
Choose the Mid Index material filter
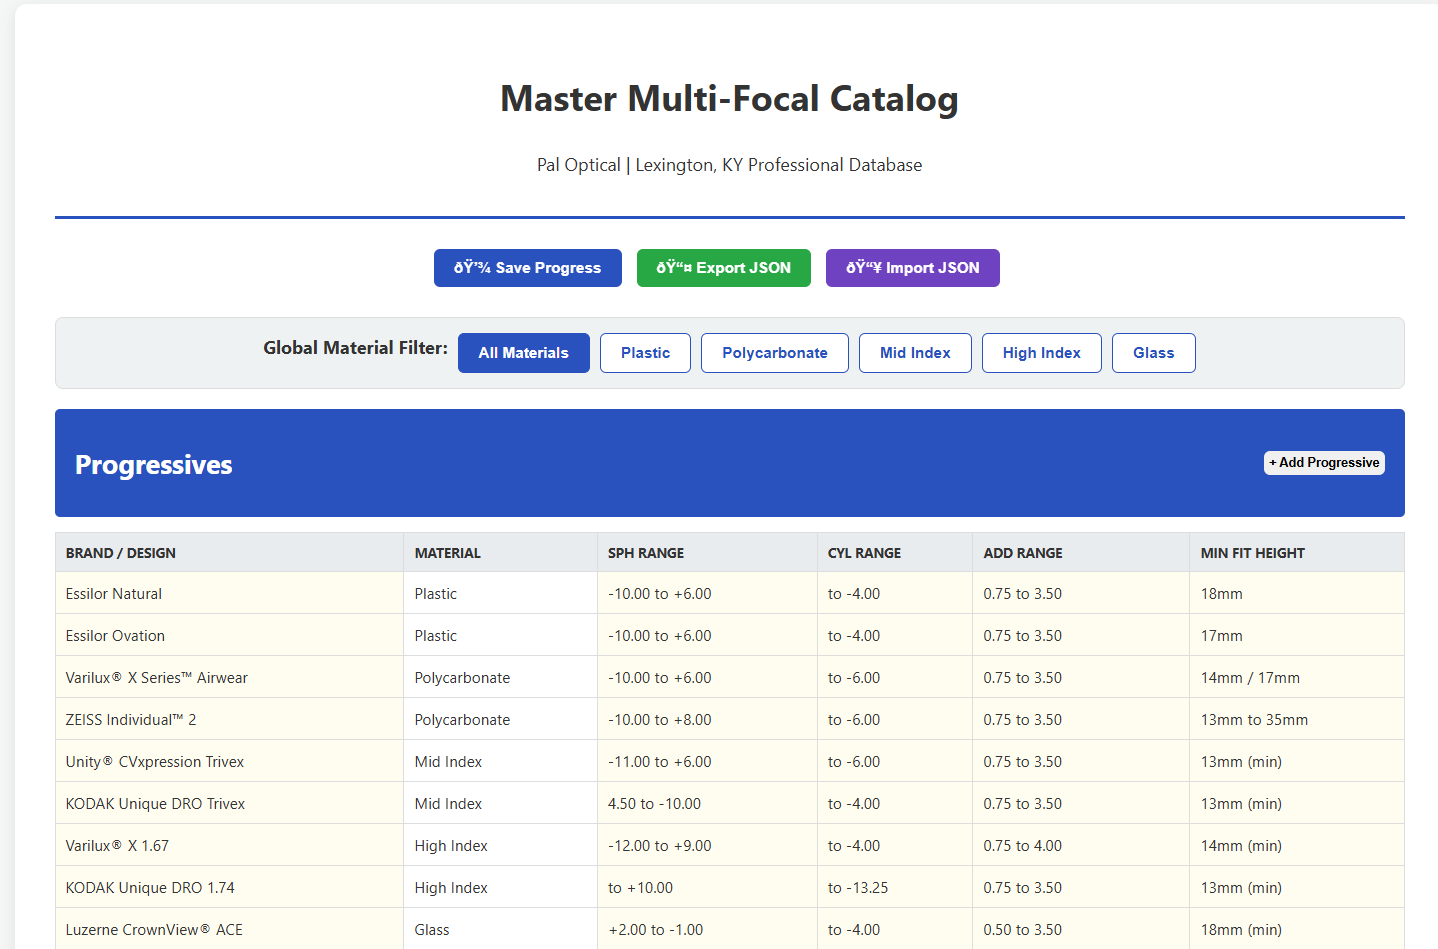(x=914, y=353)
